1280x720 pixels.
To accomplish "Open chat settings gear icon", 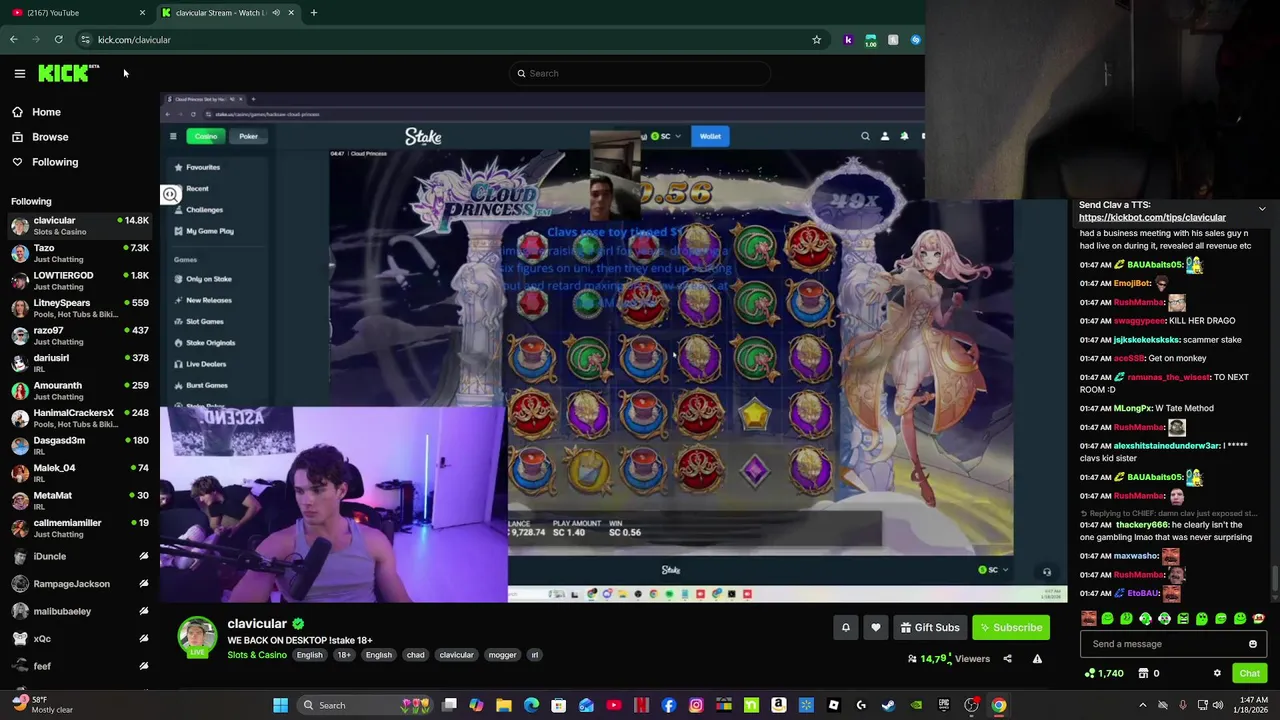I will coord(1217,673).
